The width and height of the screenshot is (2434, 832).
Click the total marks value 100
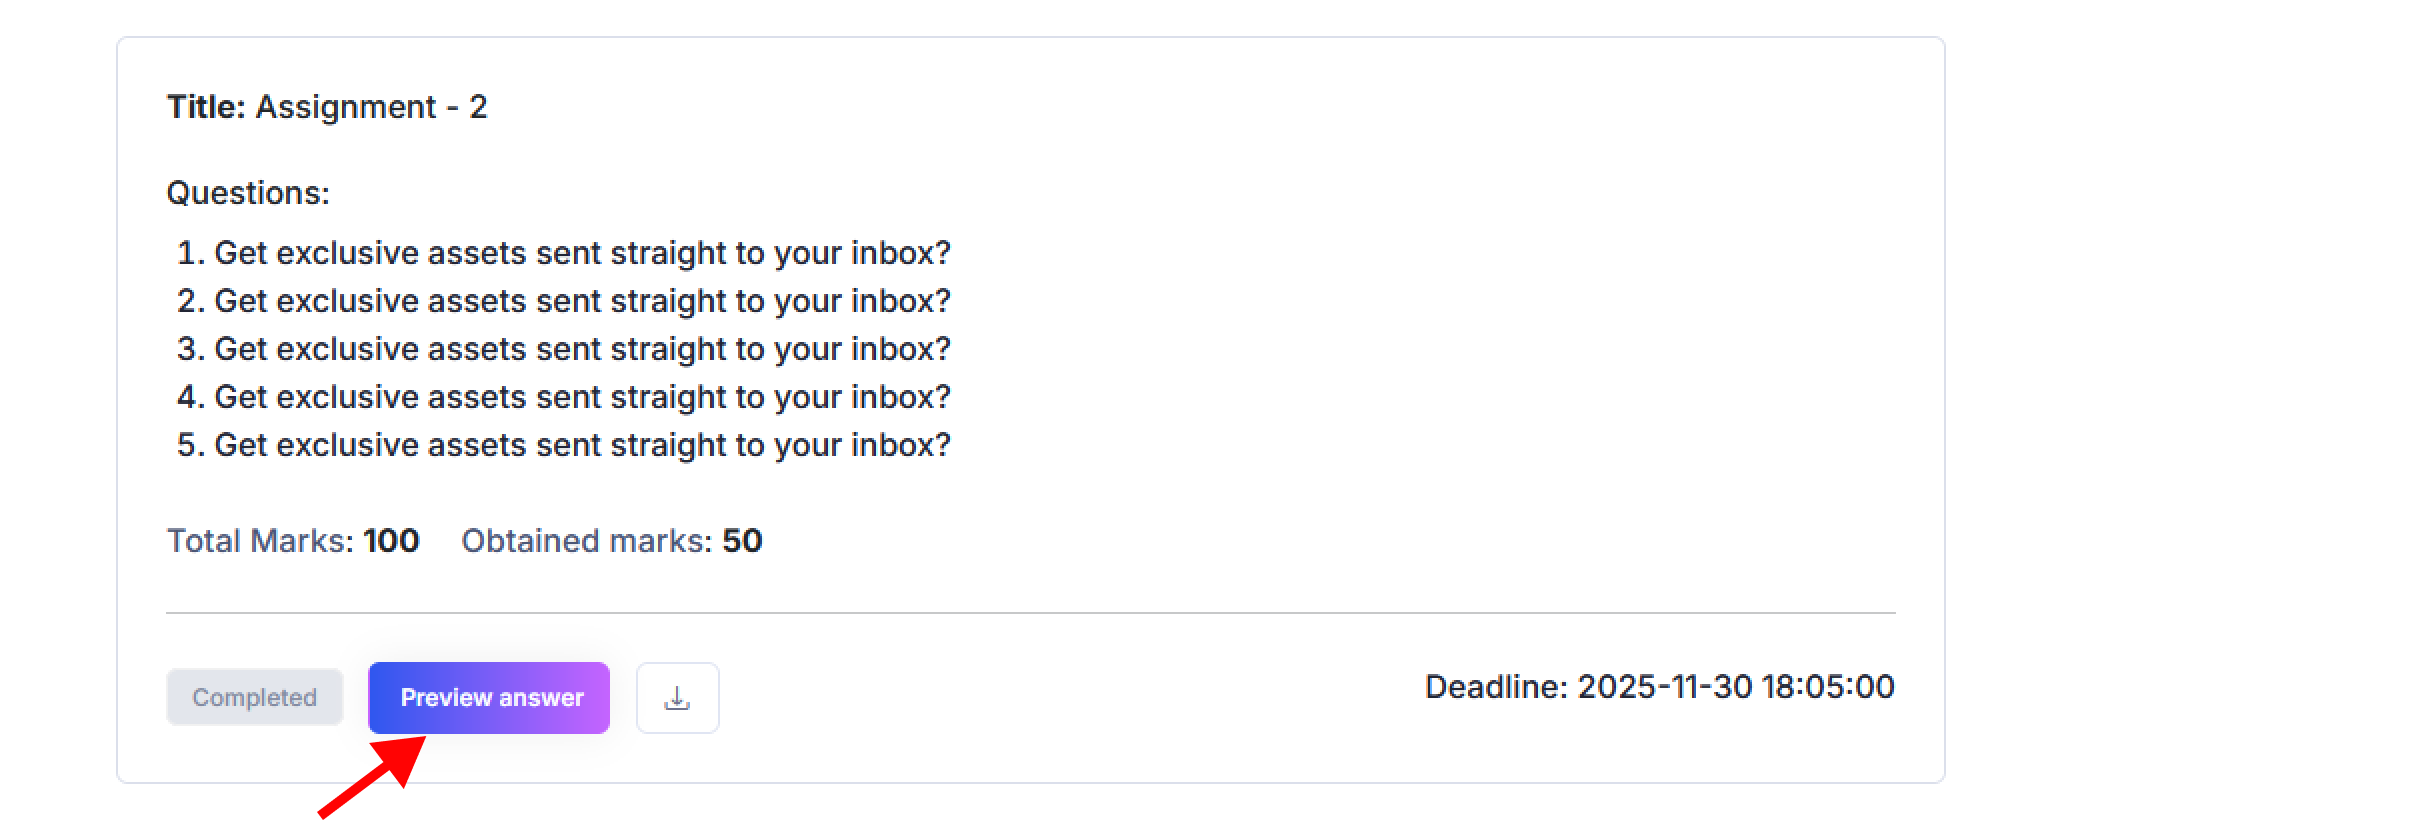point(391,541)
